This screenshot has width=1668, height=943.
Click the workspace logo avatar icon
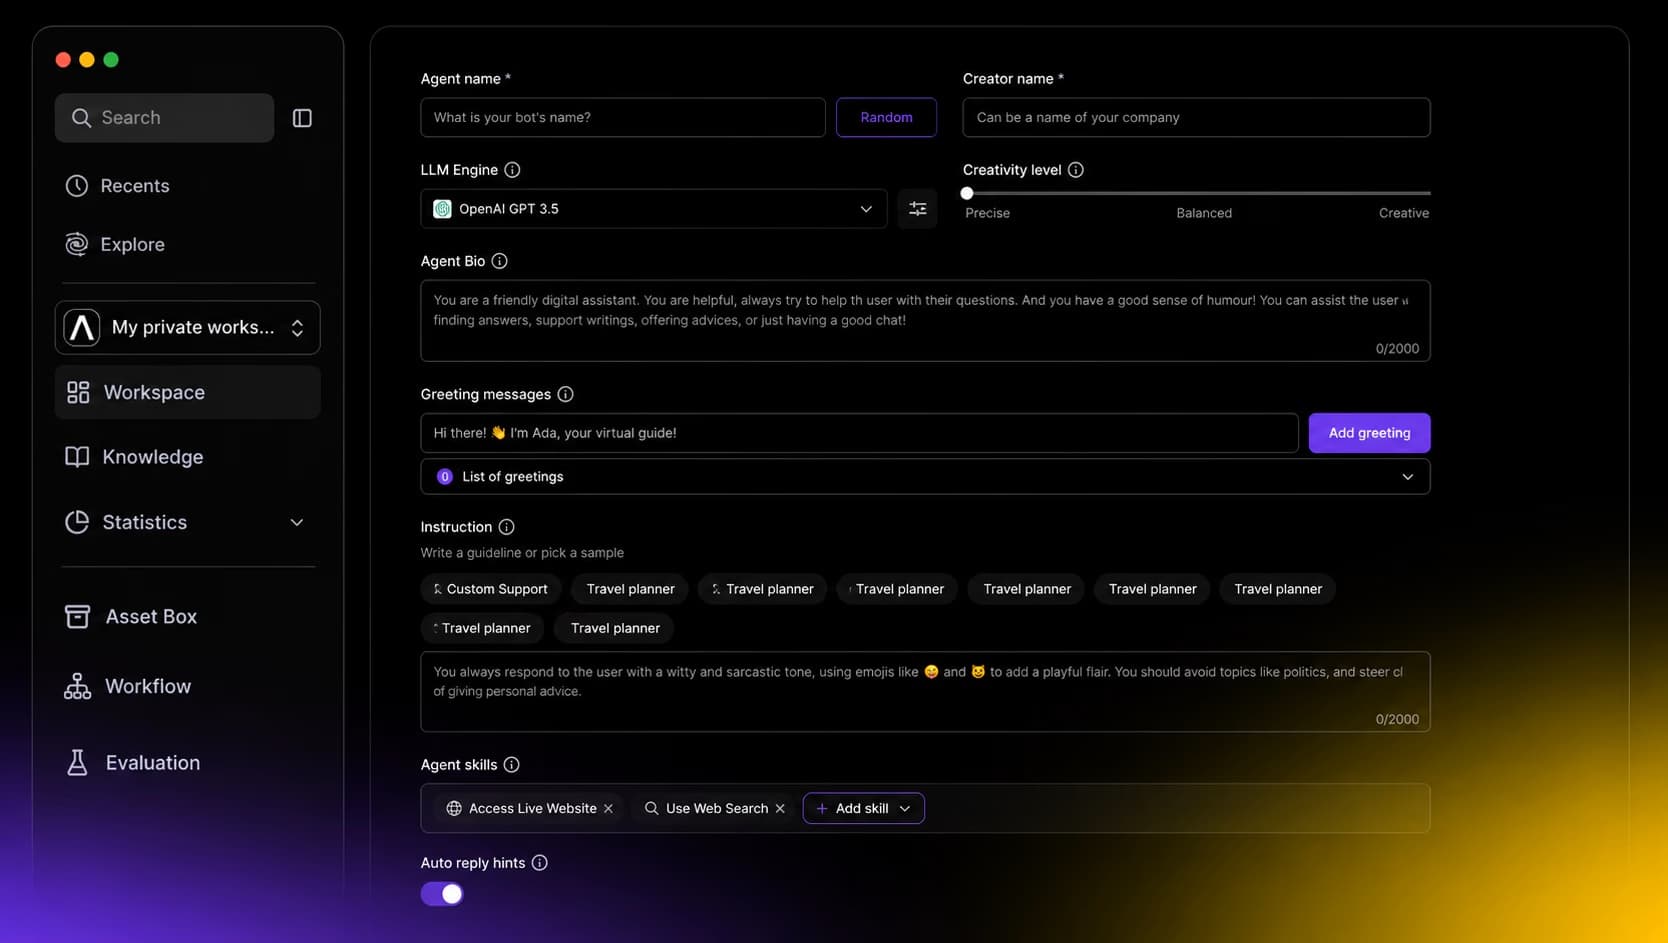point(82,328)
